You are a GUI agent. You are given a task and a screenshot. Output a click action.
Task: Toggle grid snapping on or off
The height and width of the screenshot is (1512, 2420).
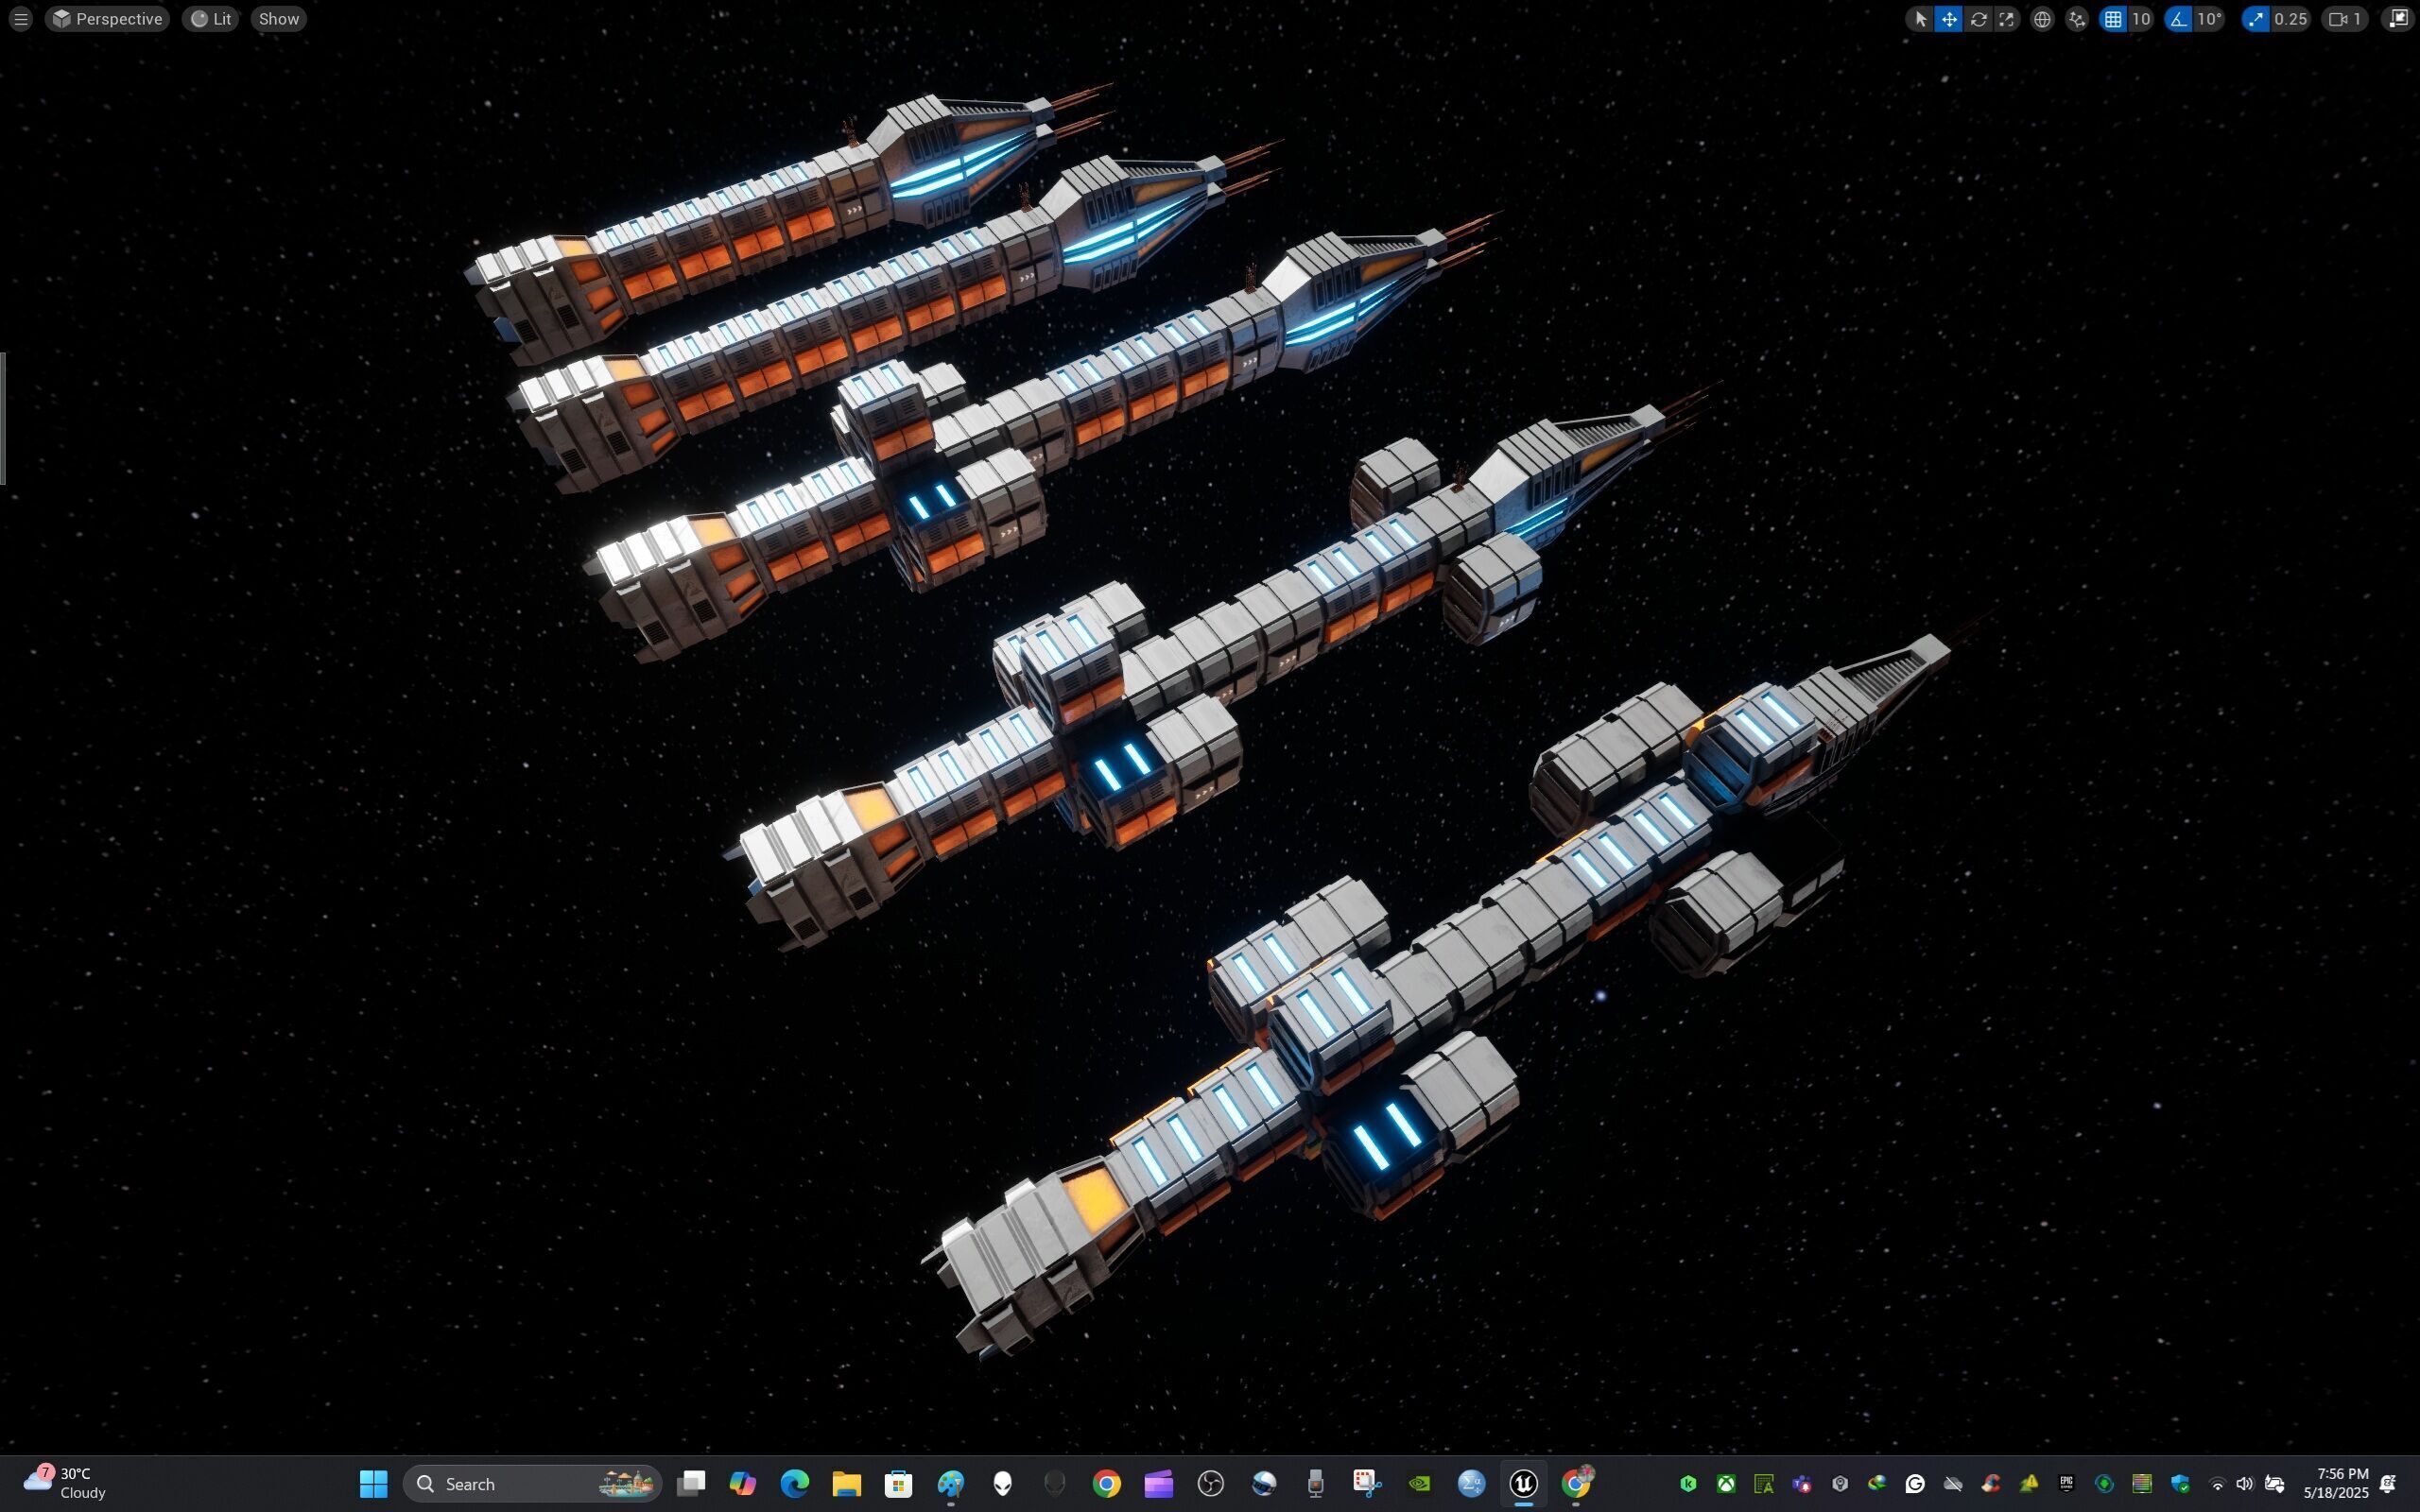(x=2112, y=19)
